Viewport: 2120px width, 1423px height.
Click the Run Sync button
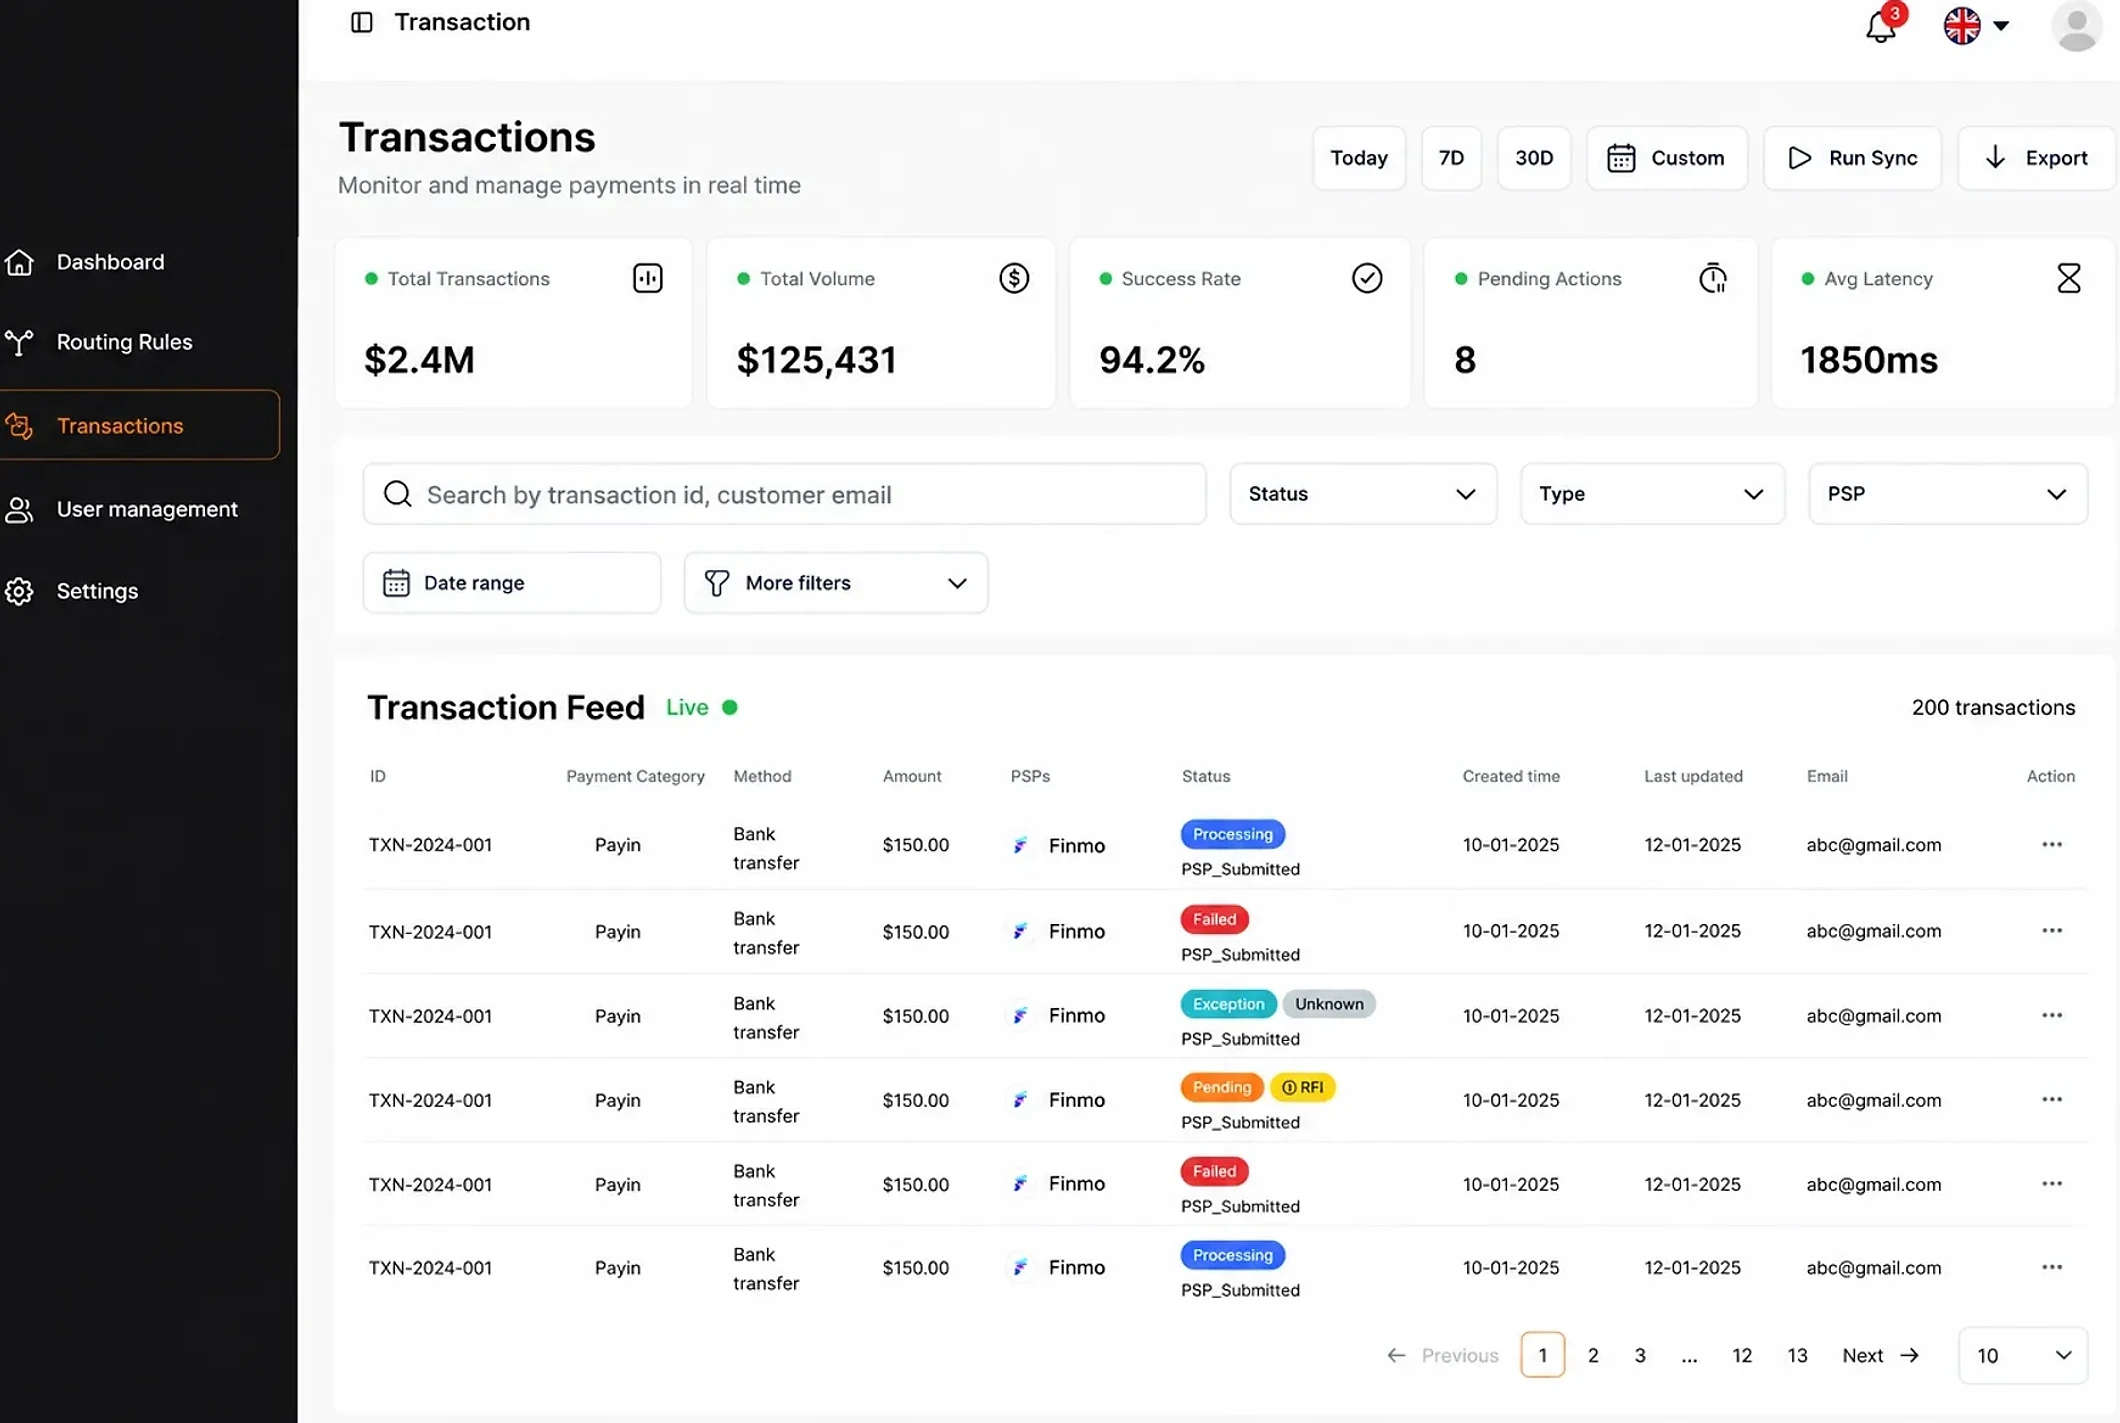pyautogui.click(x=1852, y=158)
